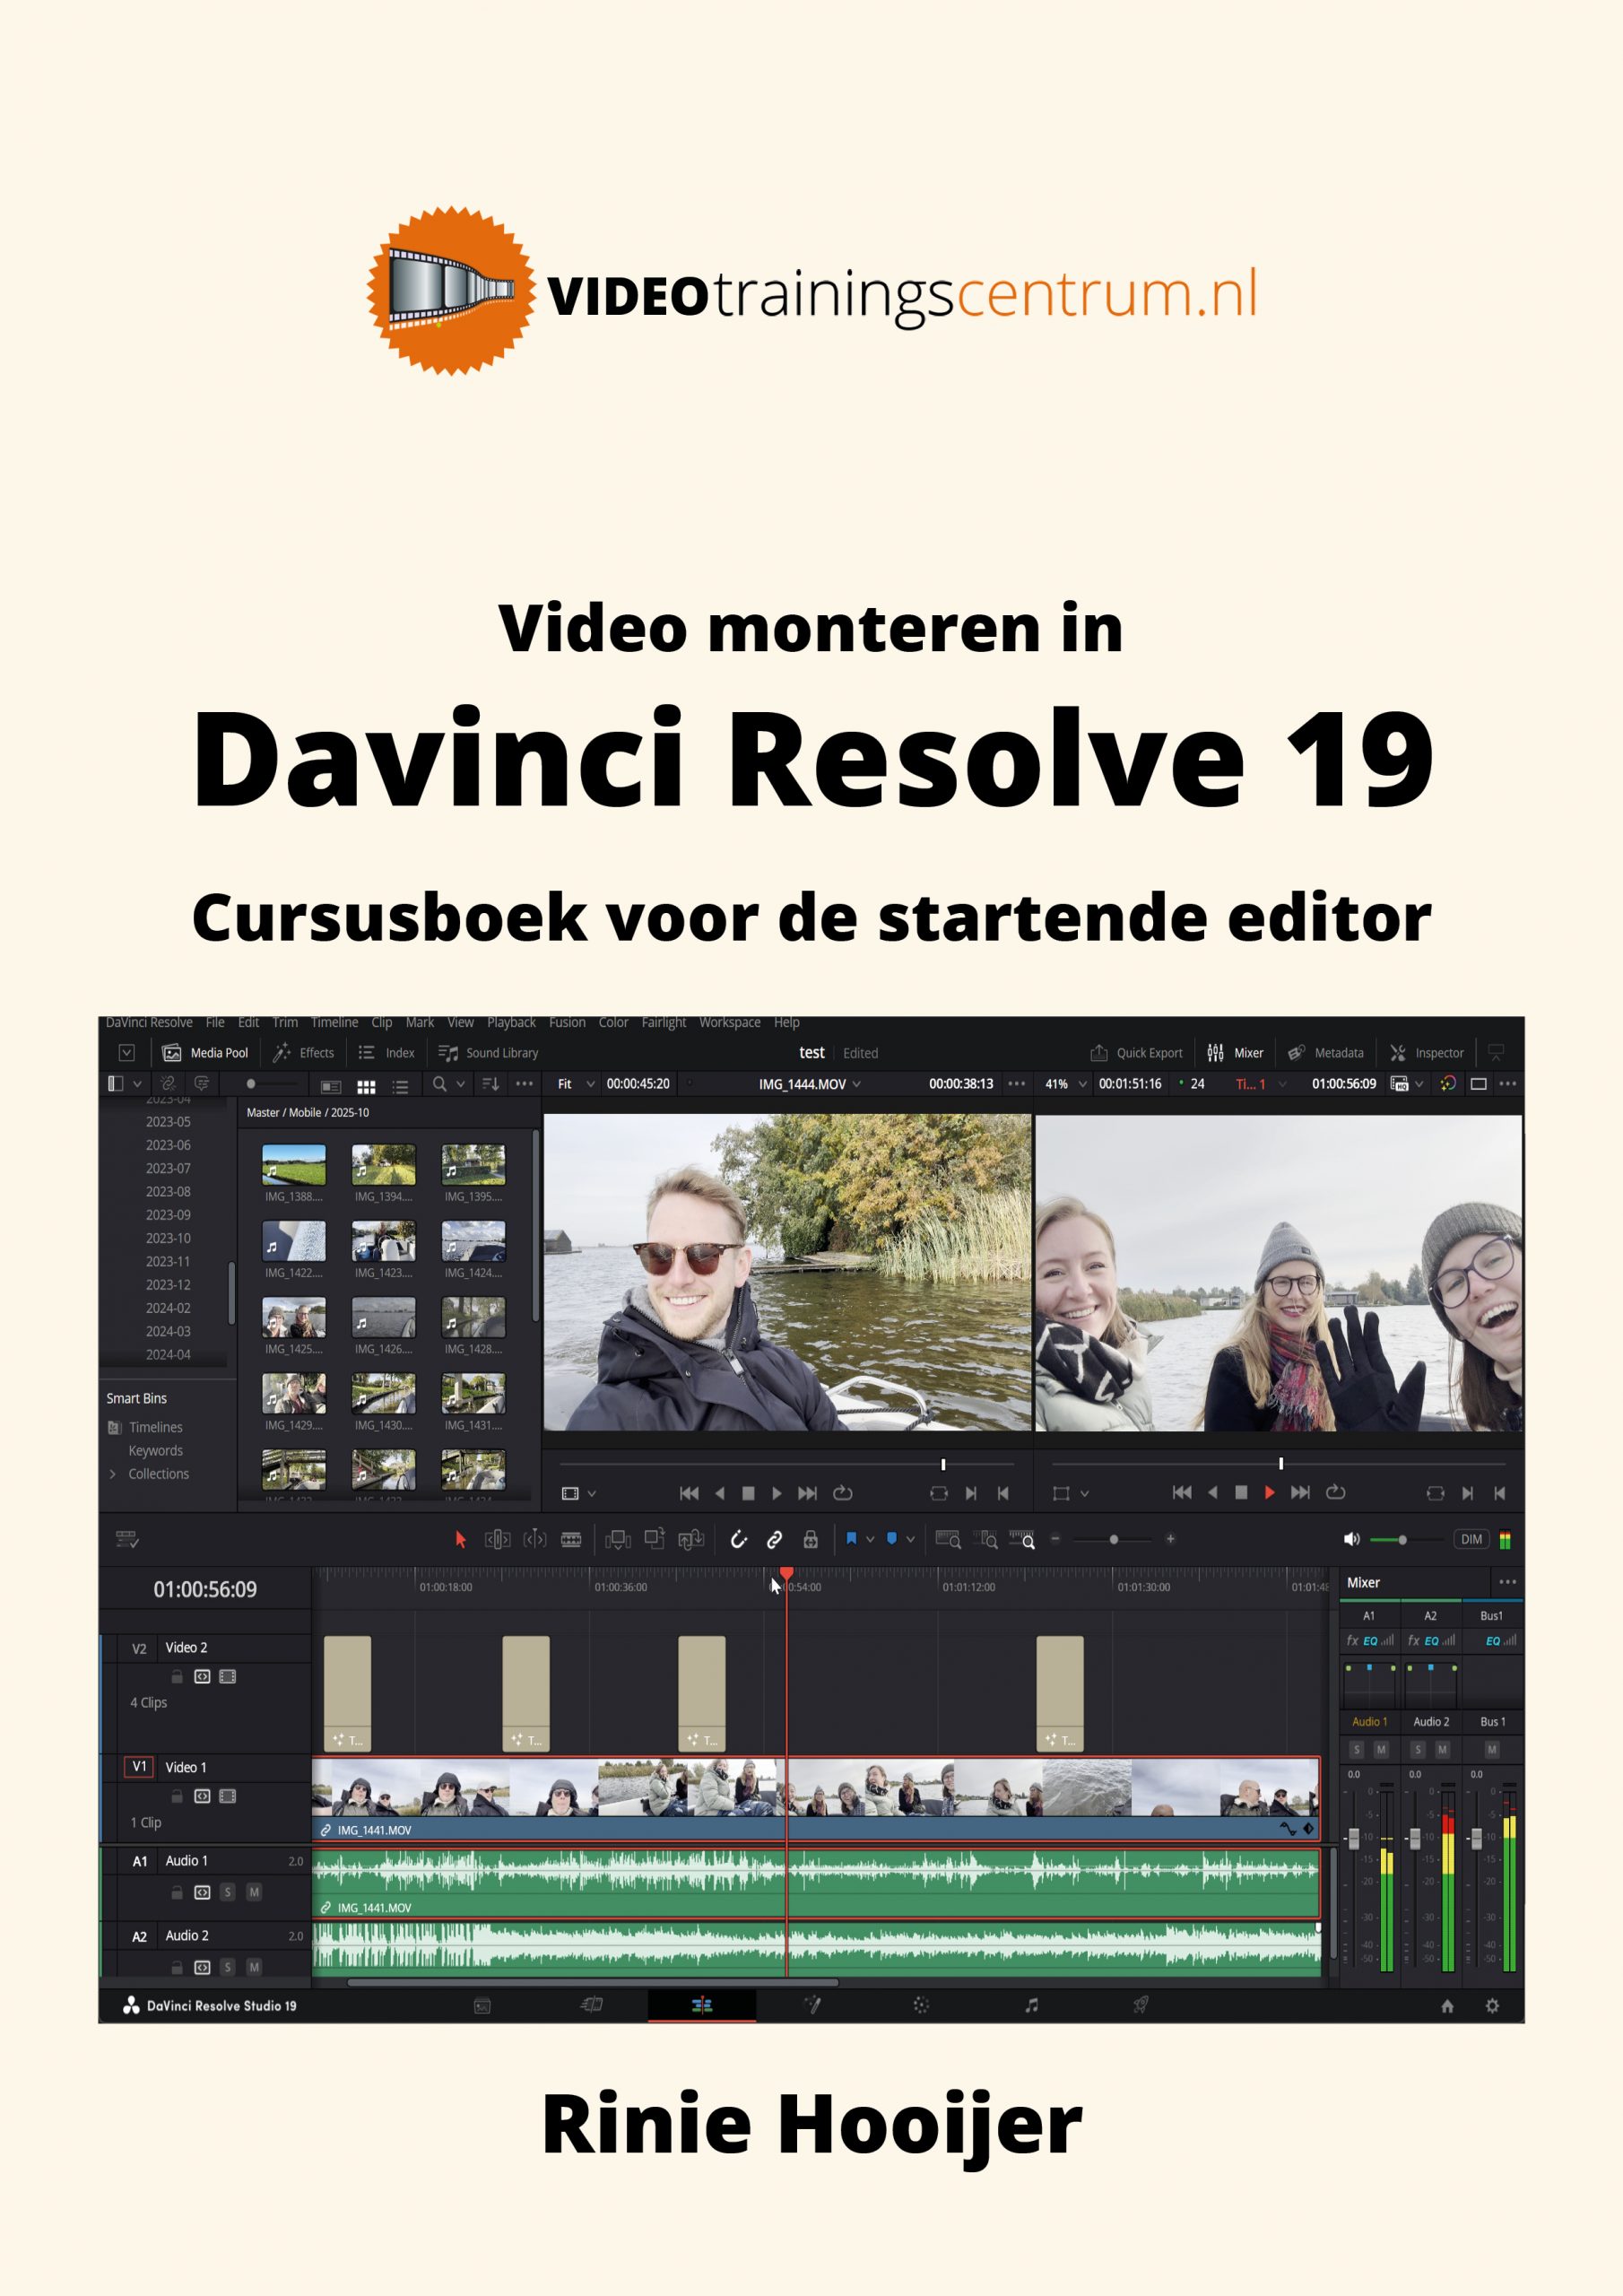Show the Index panel
This screenshot has width=1623, height=2296.
click(386, 1053)
